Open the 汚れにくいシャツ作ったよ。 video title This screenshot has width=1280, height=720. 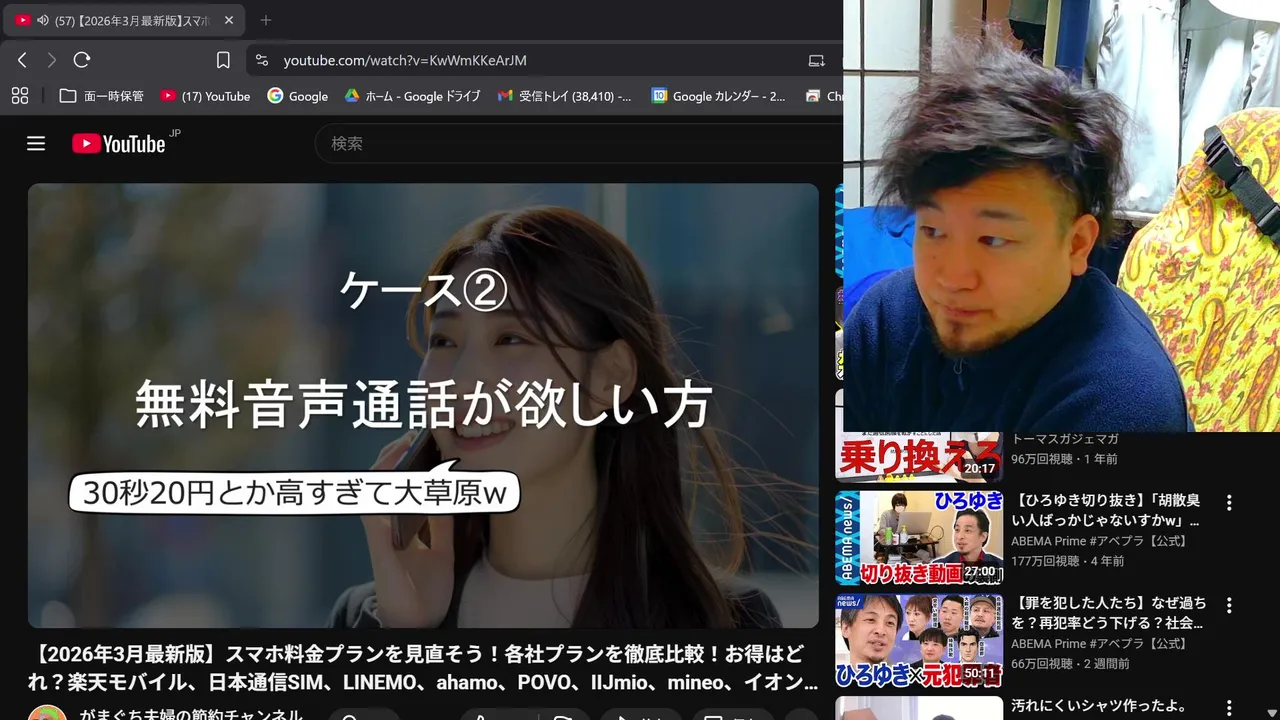click(x=1098, y=706)
